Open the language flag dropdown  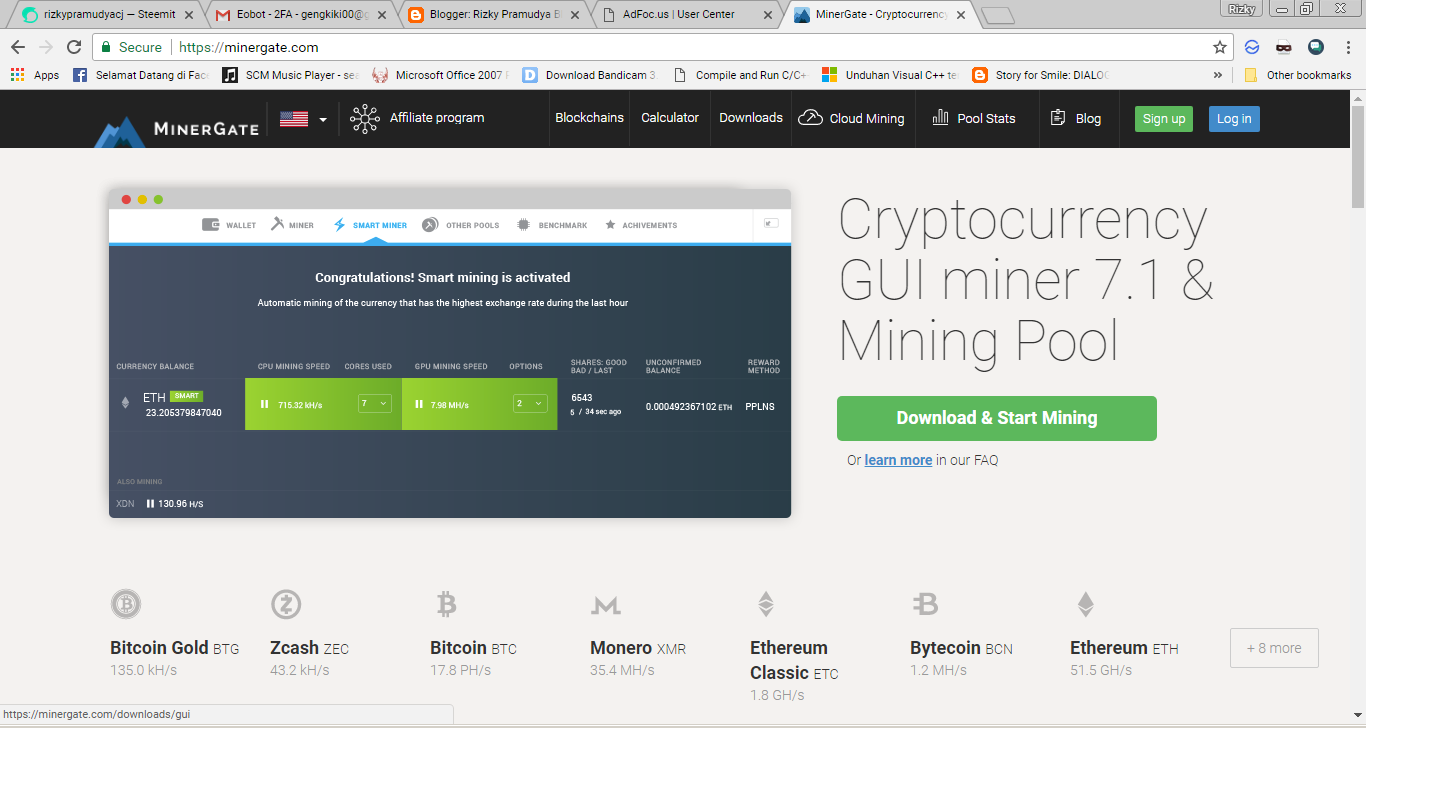(x=303, y=119)
